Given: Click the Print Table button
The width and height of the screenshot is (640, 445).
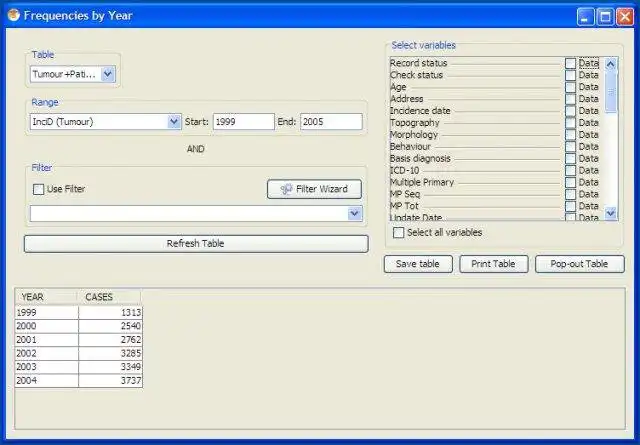Looking at the screenshot, I should [493, 264].
